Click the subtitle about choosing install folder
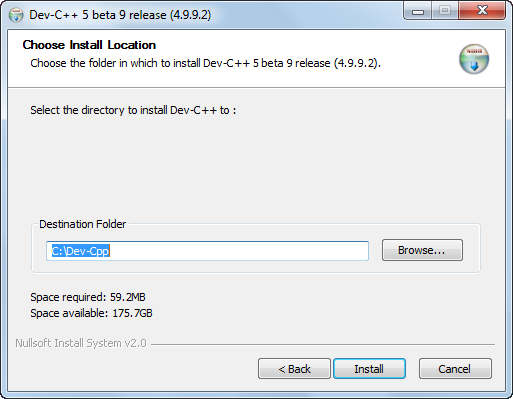 tap(205, 63)
